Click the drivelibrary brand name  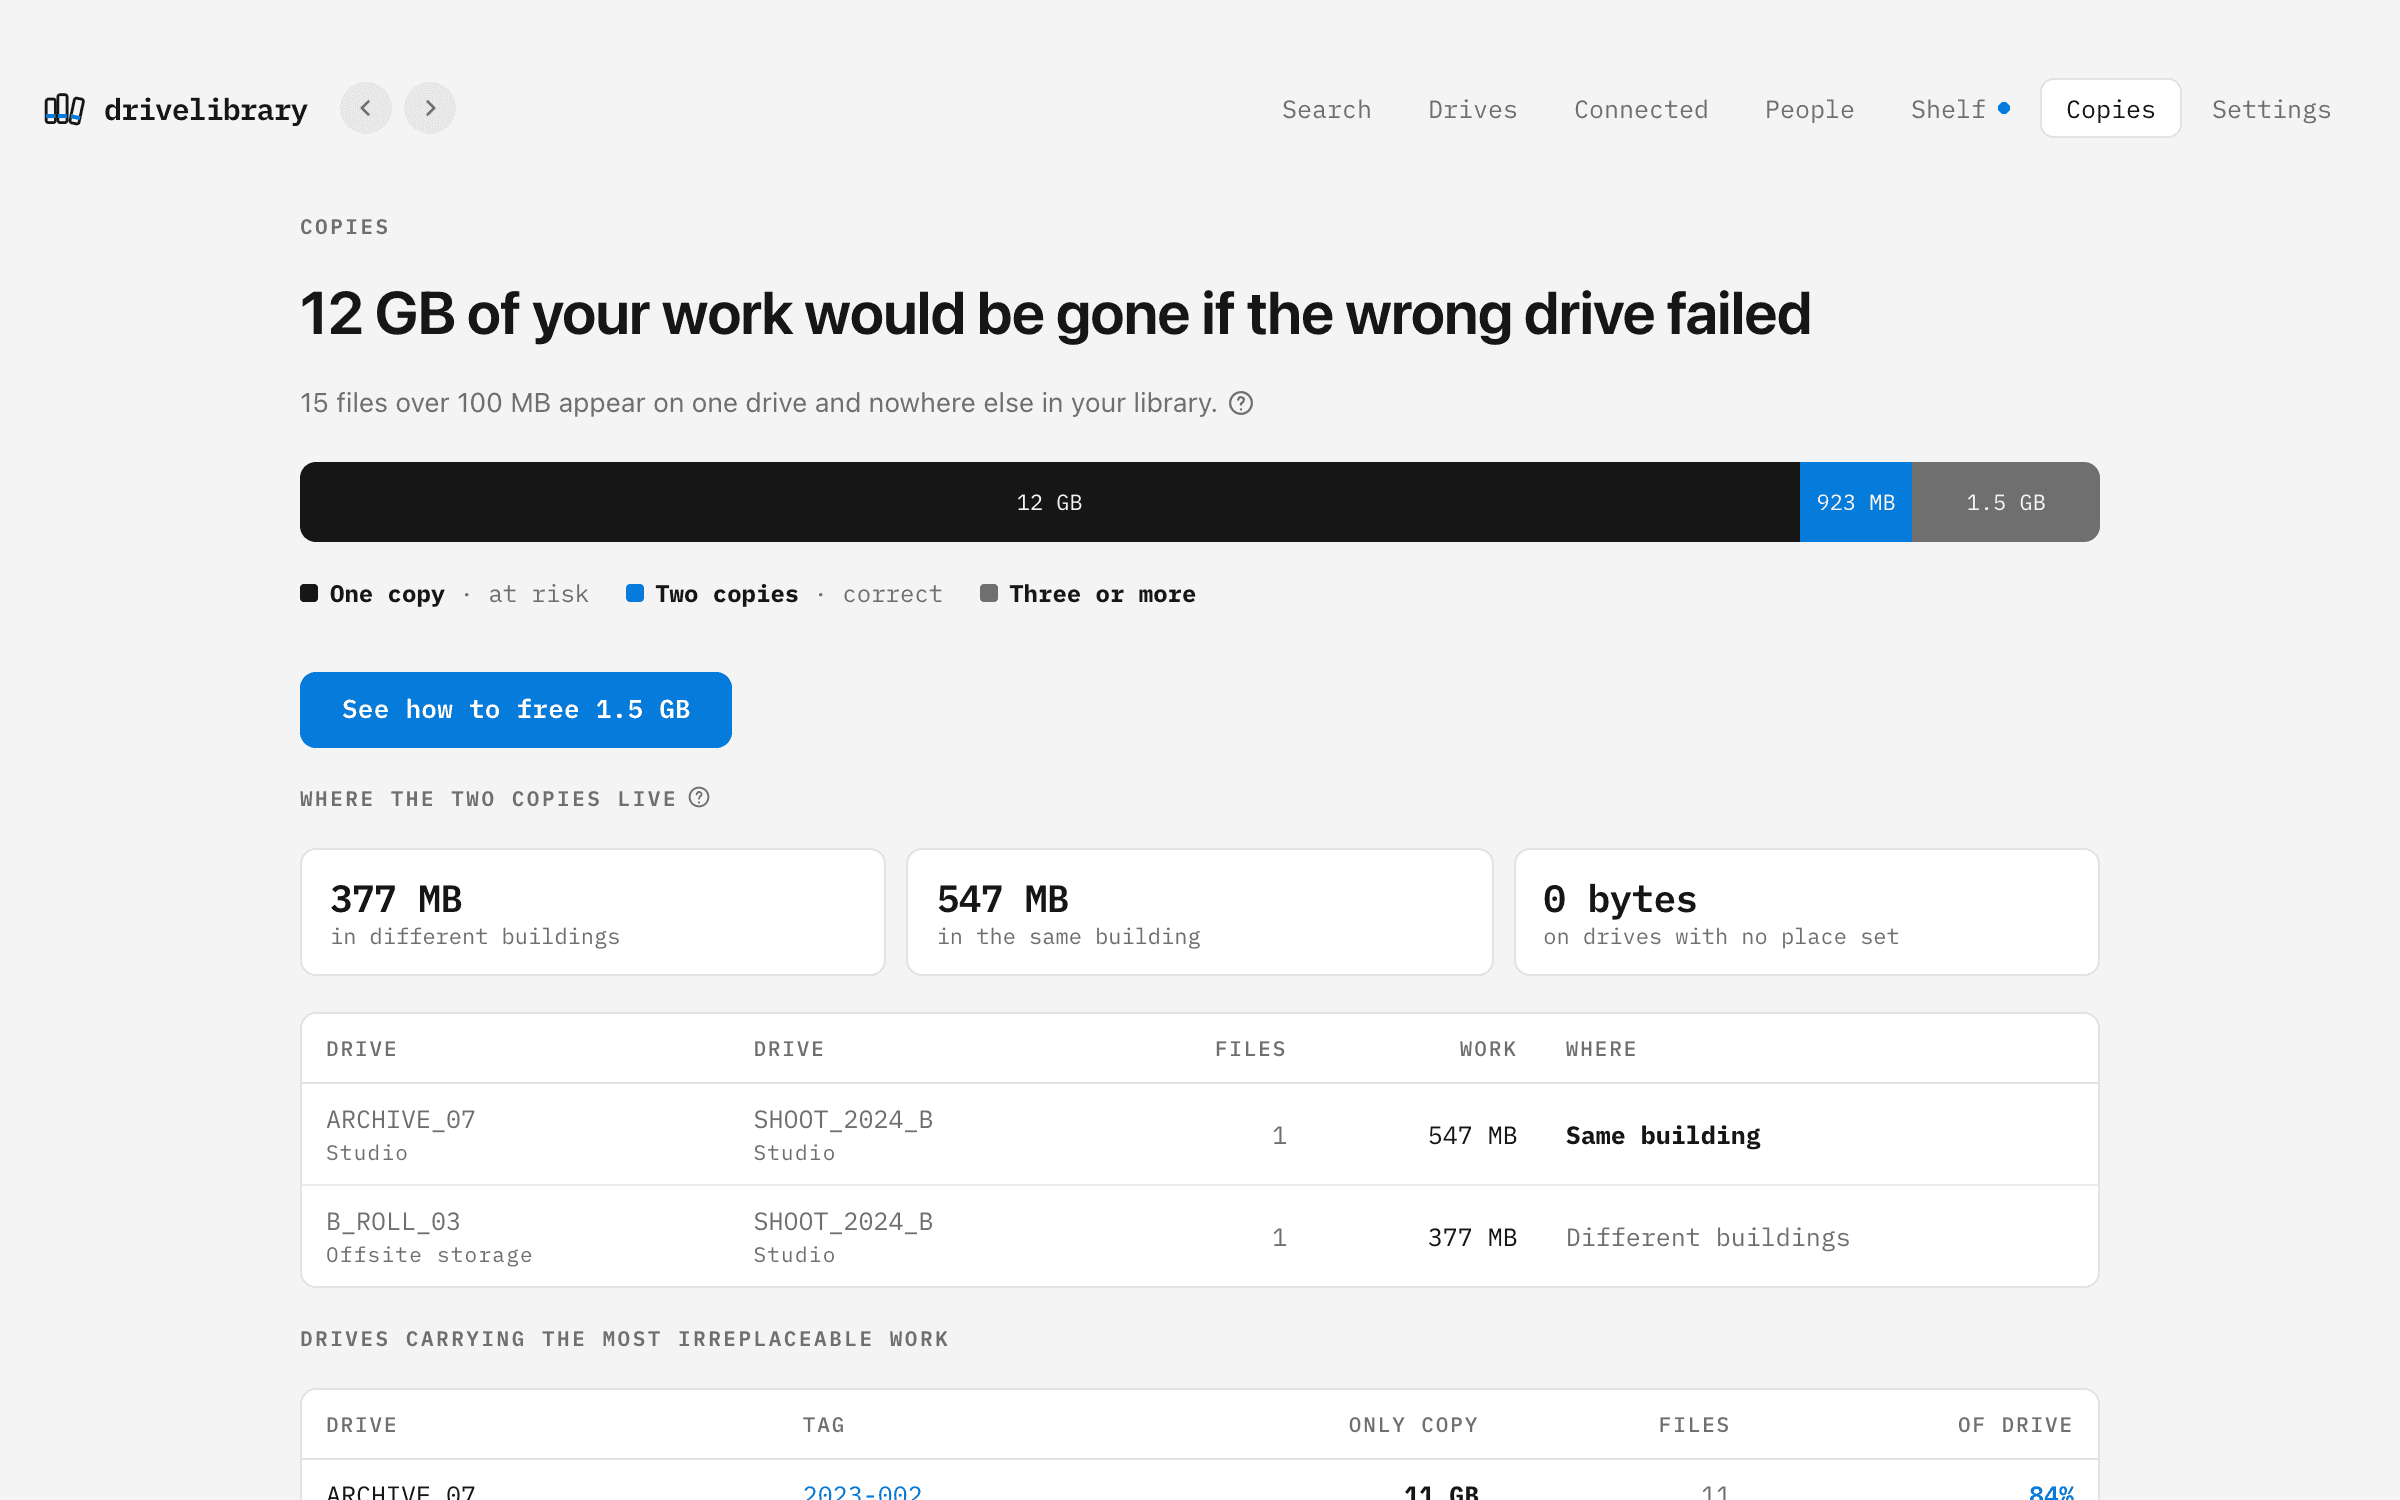tap(205, 109)
